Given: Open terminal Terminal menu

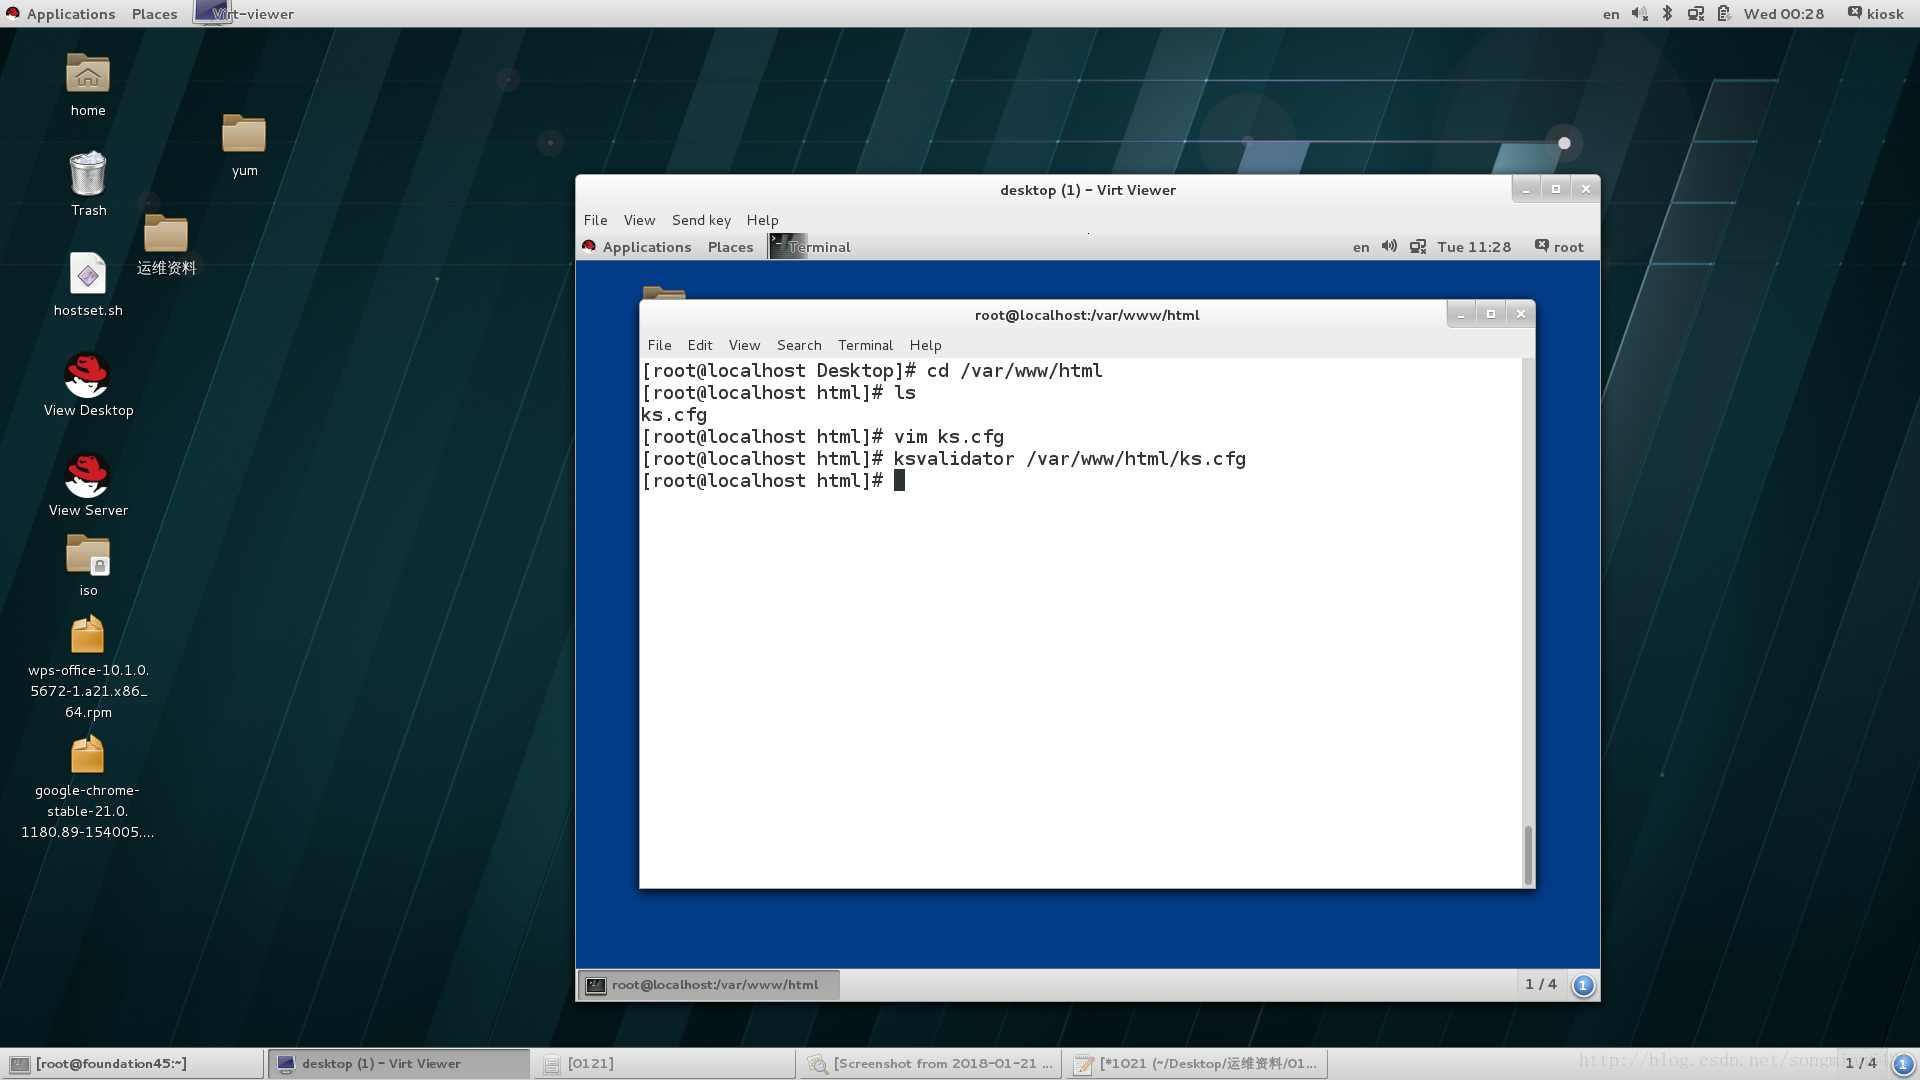Looking at the screenshot, I should tap(865, 345).
